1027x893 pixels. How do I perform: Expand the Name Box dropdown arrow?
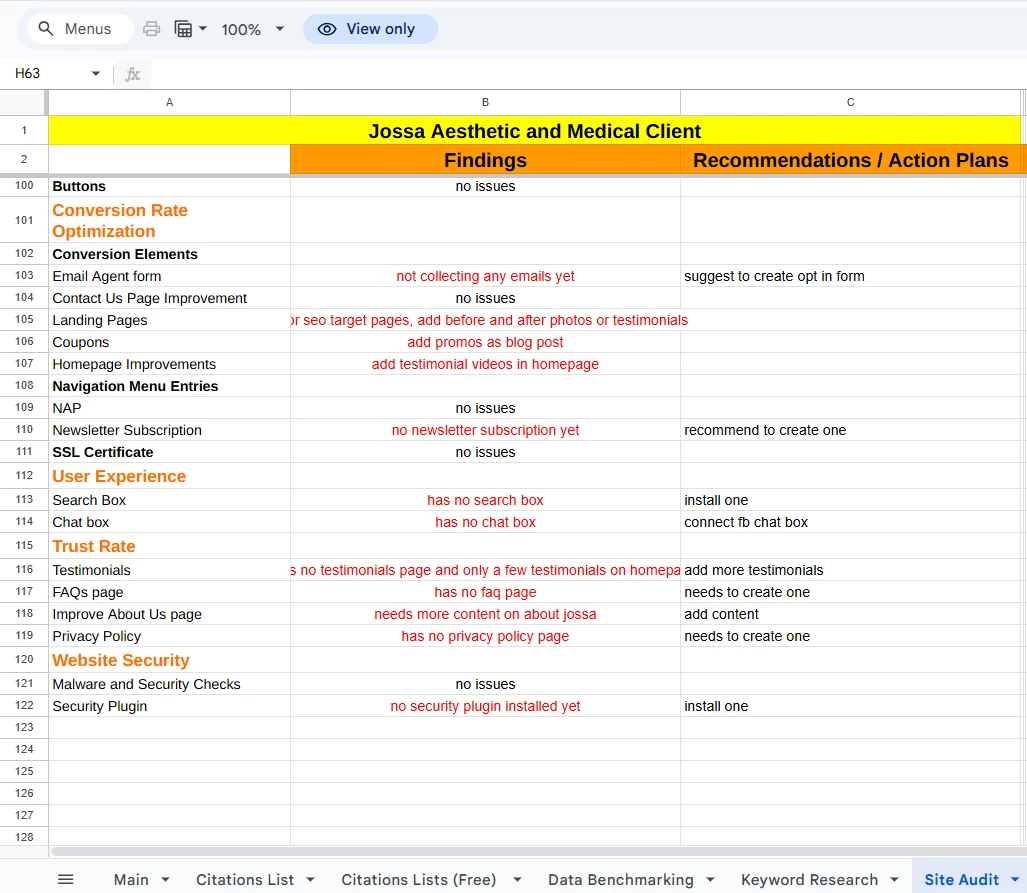pyautogui.click(x=96, y=73)
